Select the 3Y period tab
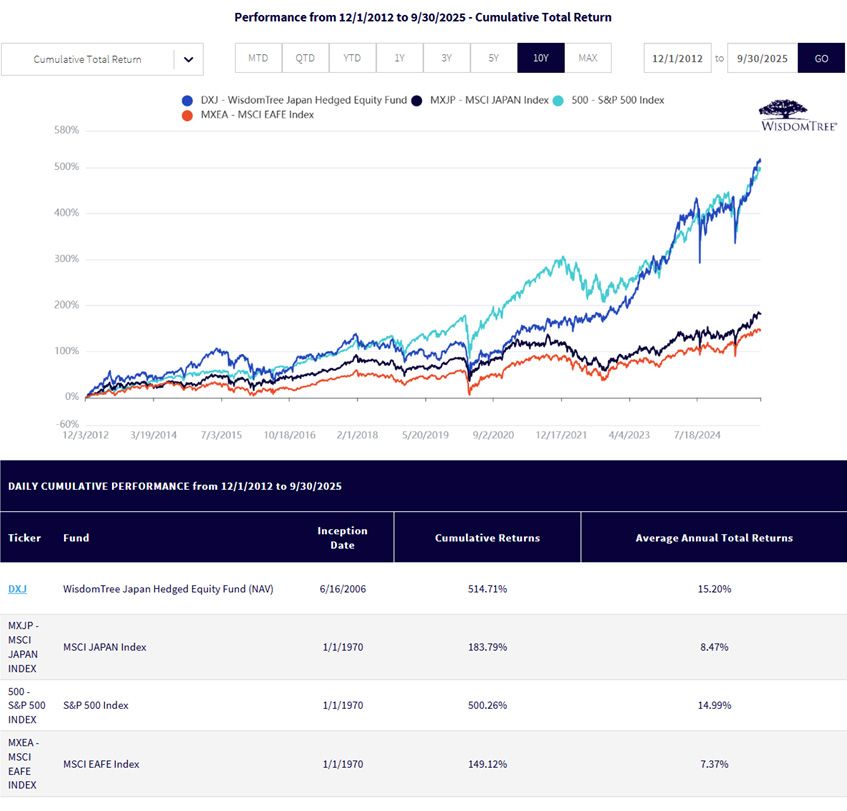This screenshot has height=811, width=847. [x=447, y=58]
